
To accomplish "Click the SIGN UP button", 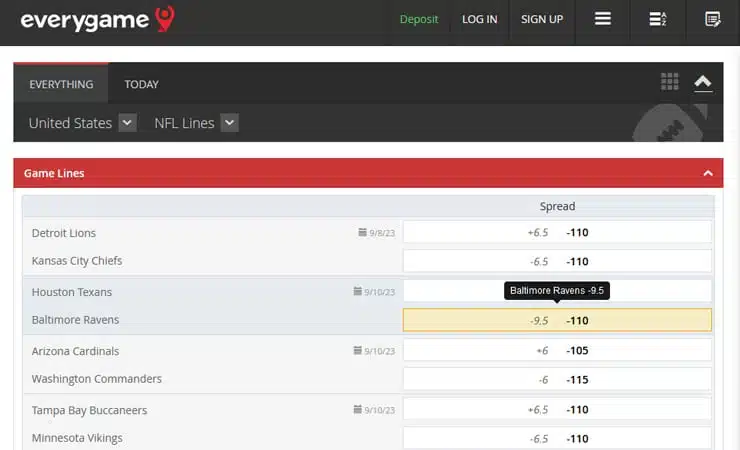I will 542,19.
